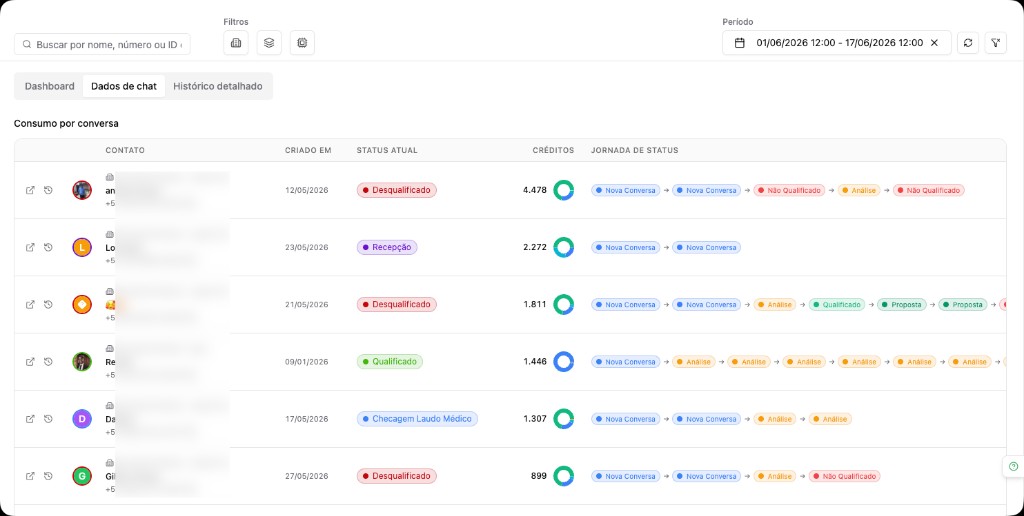Click the credits value 899

[539, 476]
